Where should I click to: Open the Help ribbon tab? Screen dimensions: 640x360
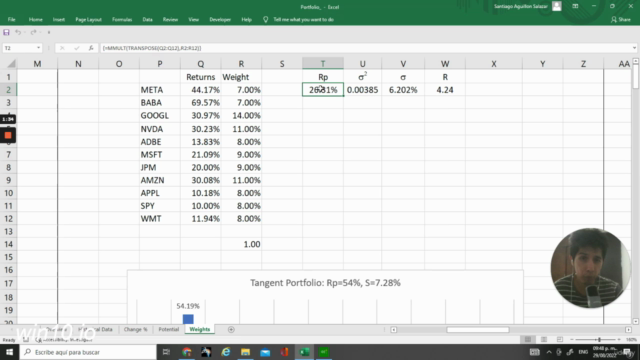click(x=246, y=19)
